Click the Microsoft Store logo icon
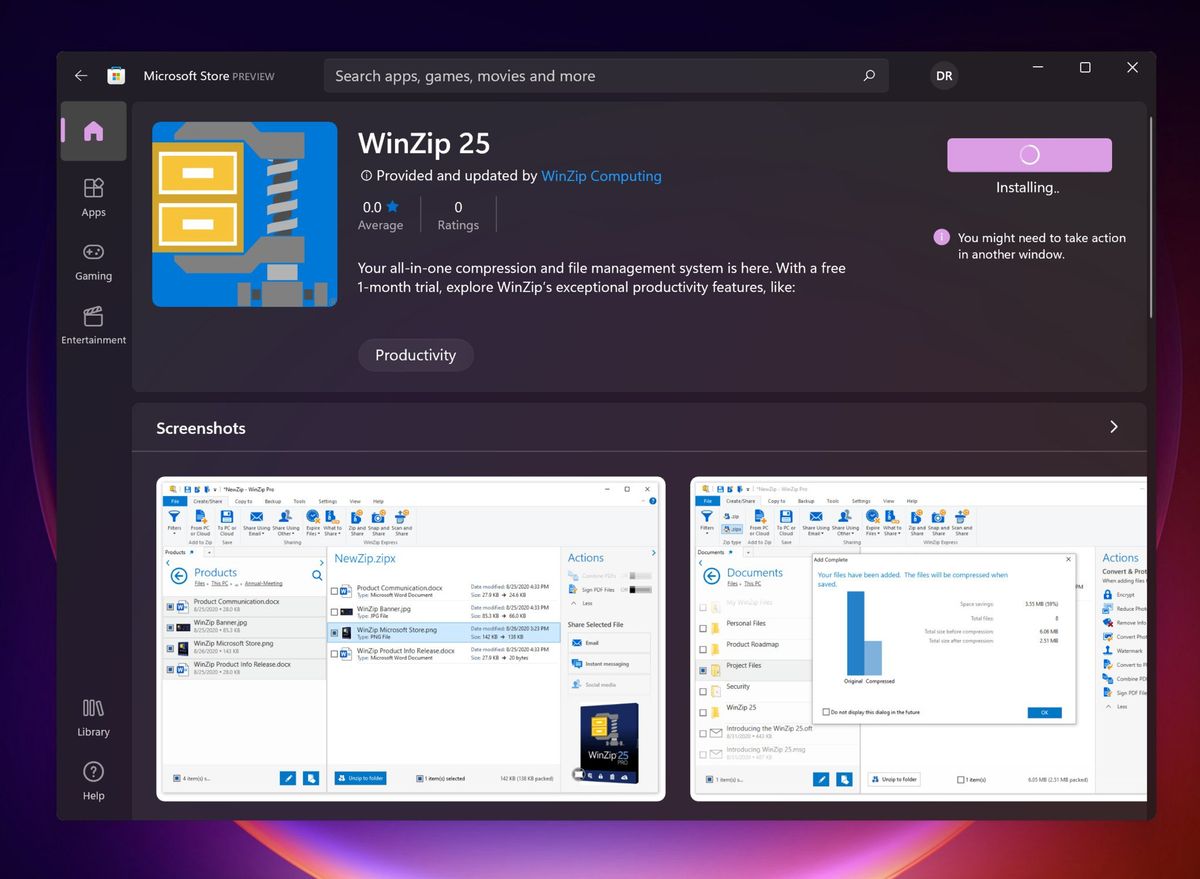The image size is (1200, 879). click(116, 75)
